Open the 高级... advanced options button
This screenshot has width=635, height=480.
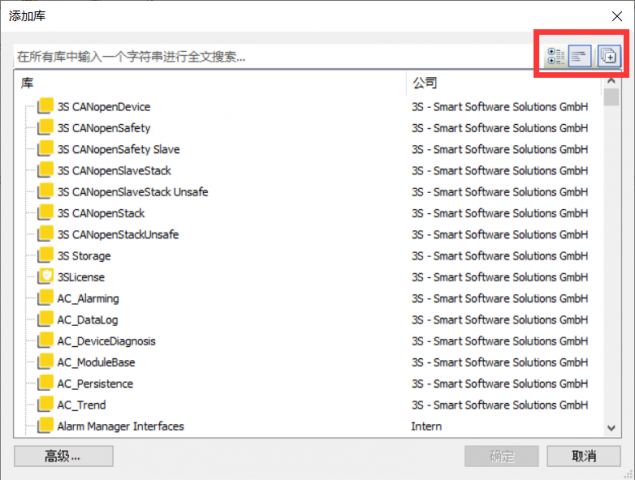click(x=63, y=456)
